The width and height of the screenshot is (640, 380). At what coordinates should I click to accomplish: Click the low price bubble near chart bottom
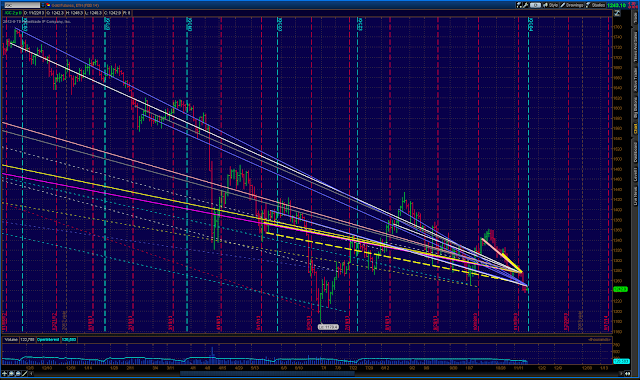click(328, 327)
